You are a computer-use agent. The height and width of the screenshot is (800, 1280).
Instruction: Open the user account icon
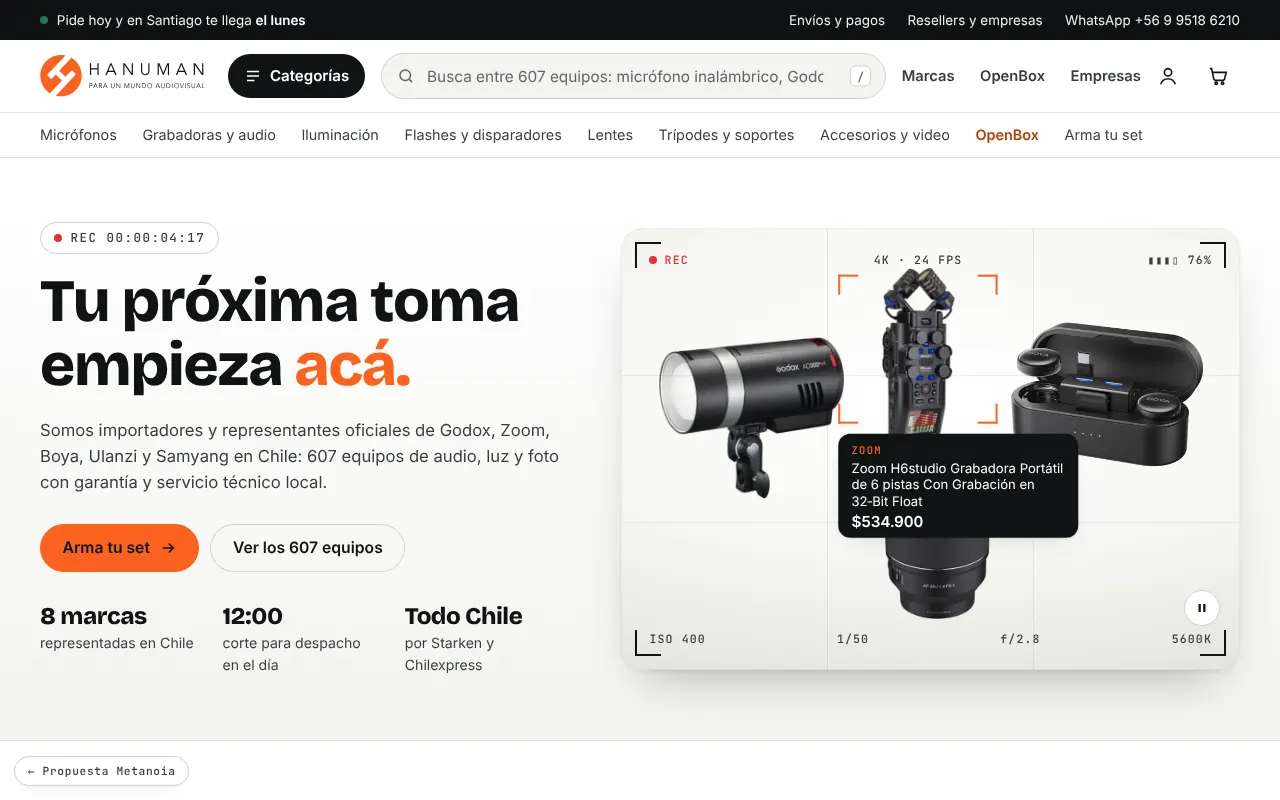click(1167, 76)
